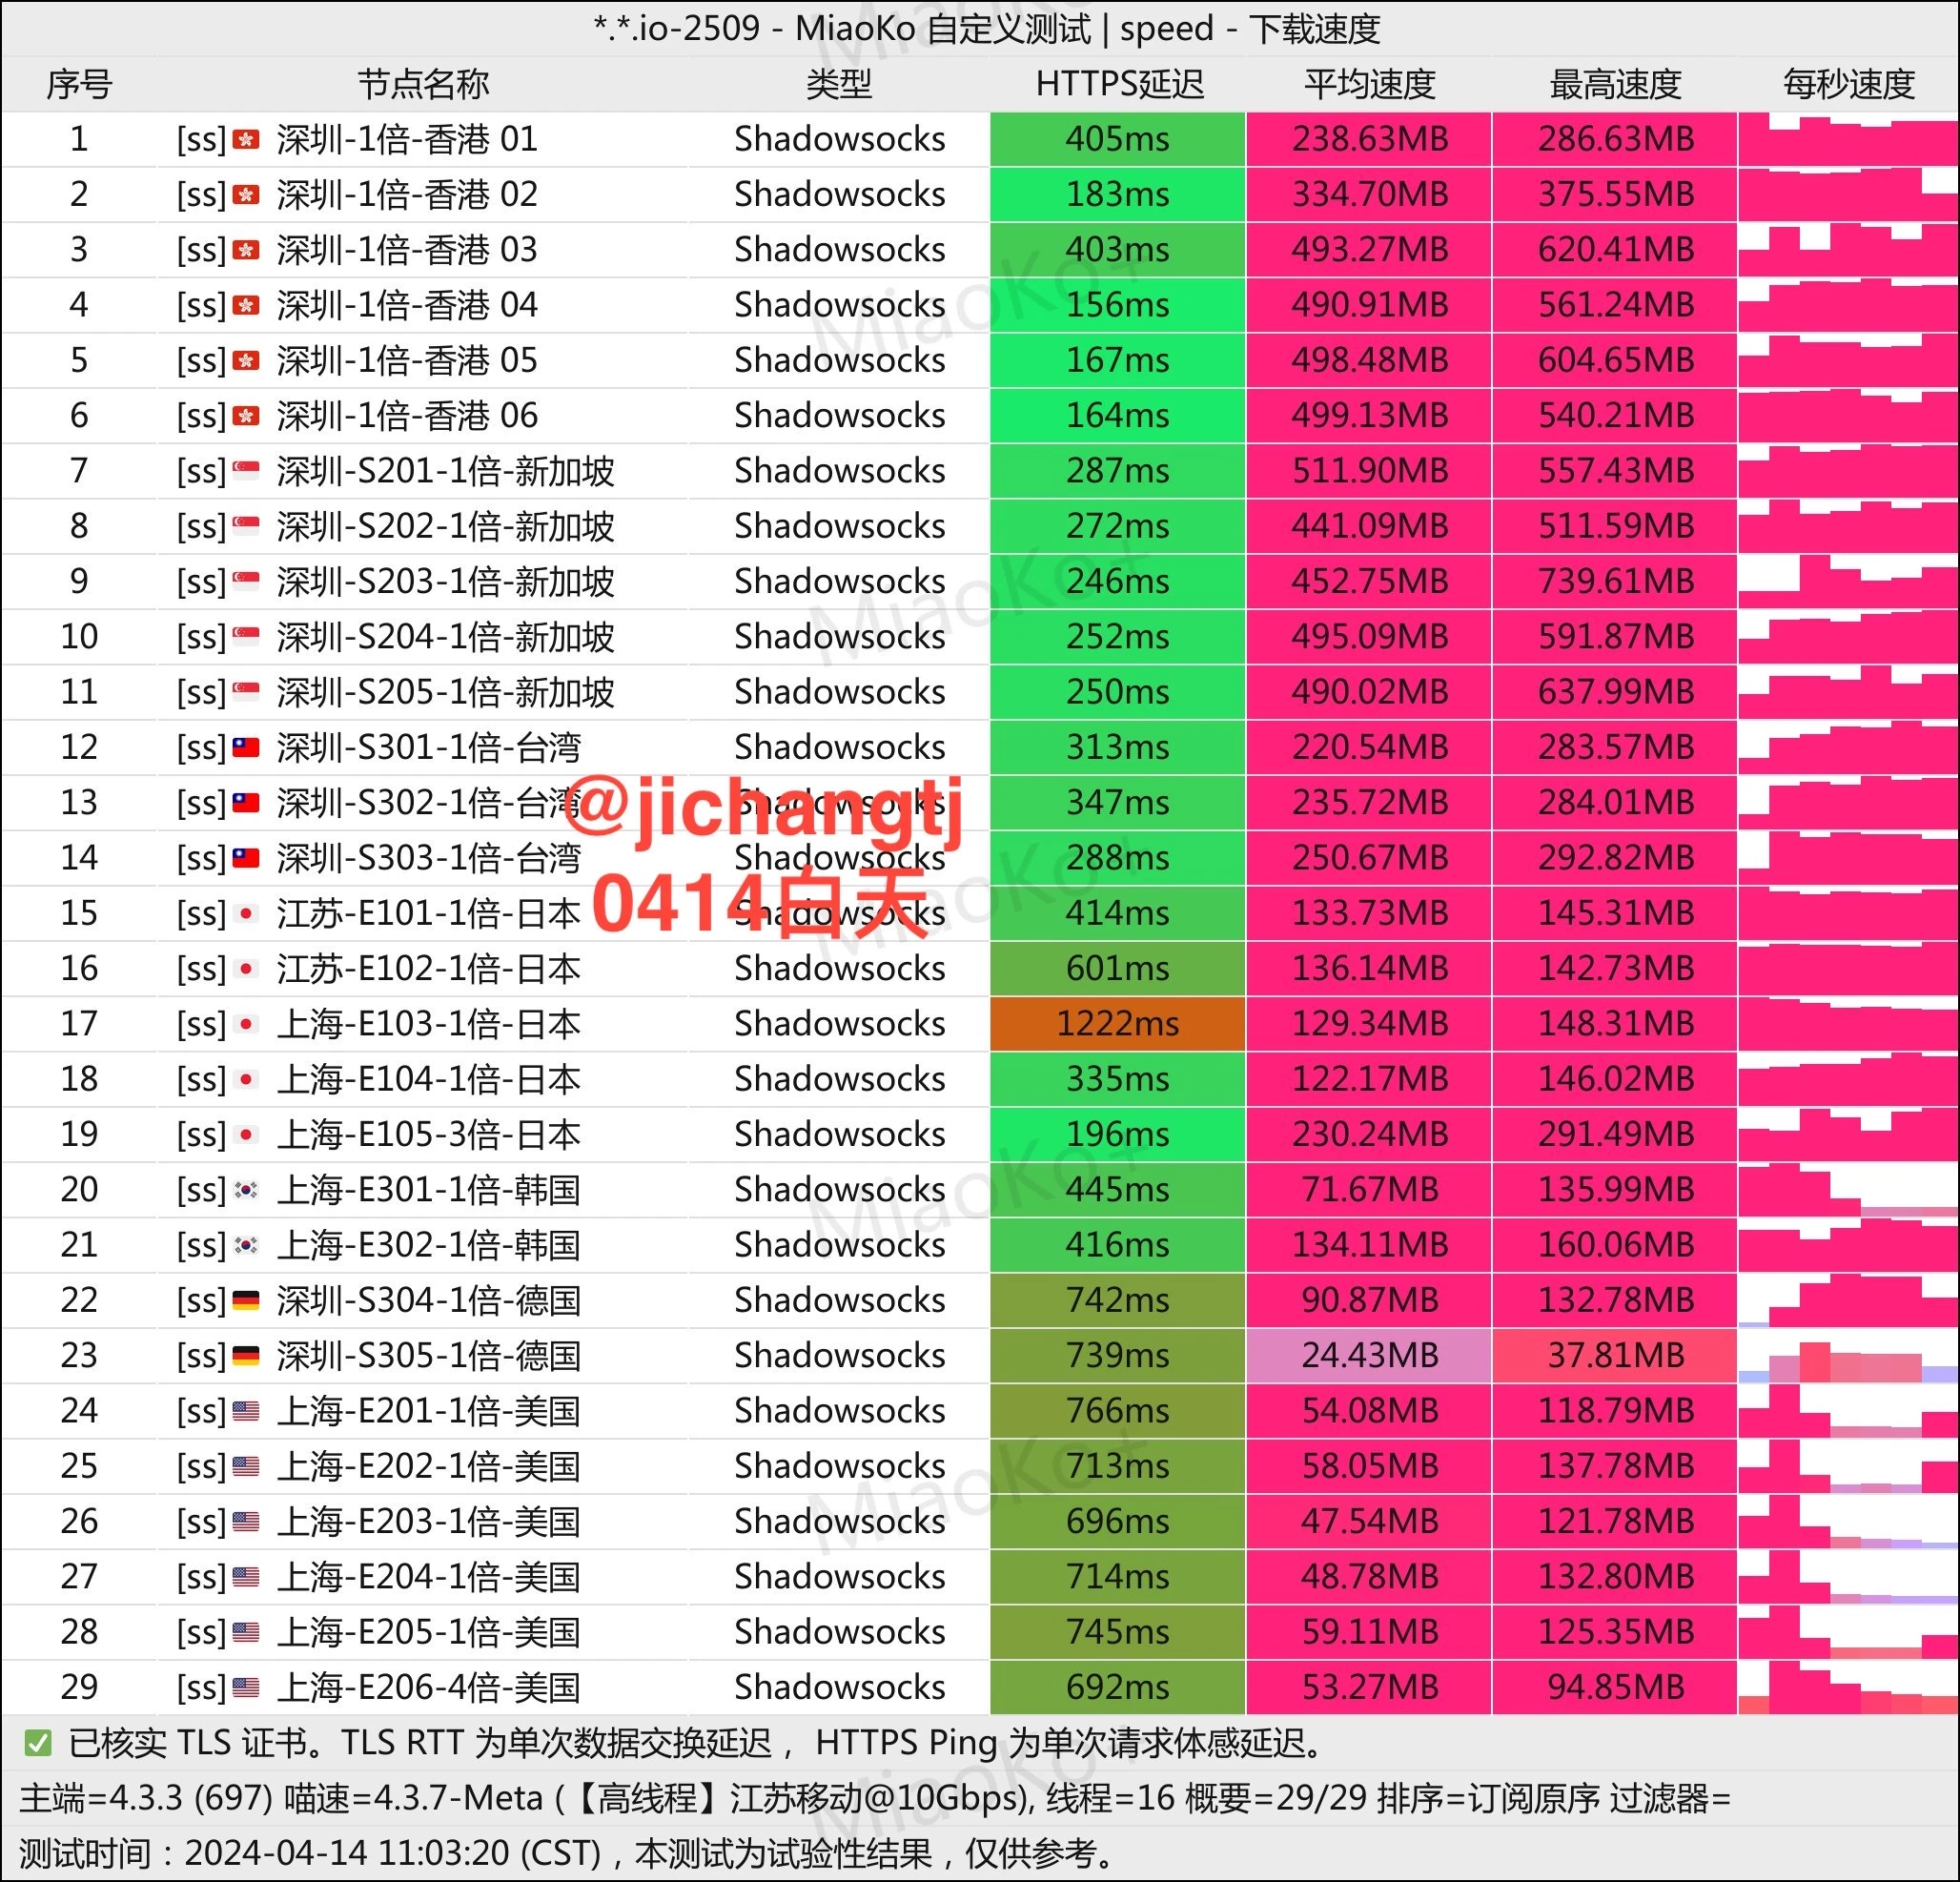Image resolution: width=1960 pixels, height=1882 pixels.
Task: Click Taiwan flag next to 深圳-S301
Action: (x=246, y=747)
